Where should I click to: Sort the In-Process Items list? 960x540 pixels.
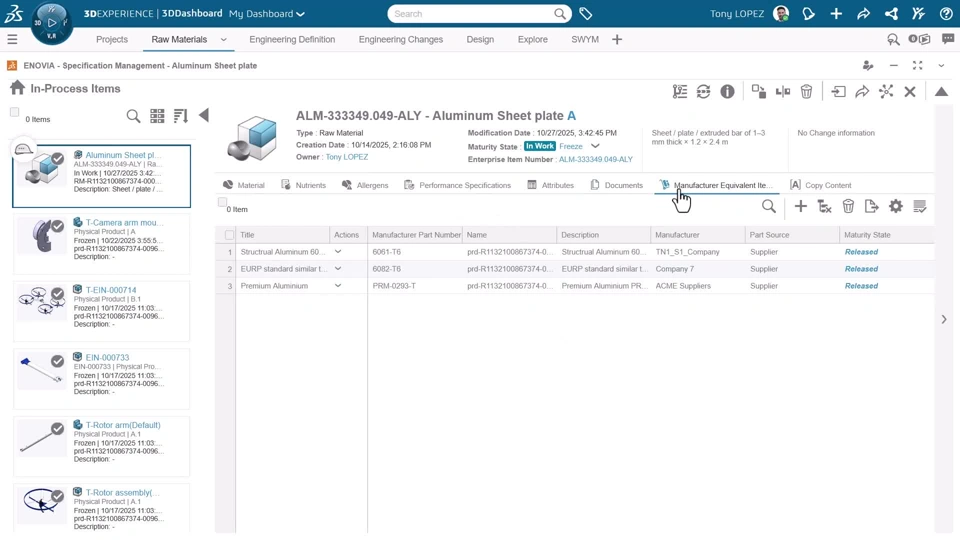[181, 116]
